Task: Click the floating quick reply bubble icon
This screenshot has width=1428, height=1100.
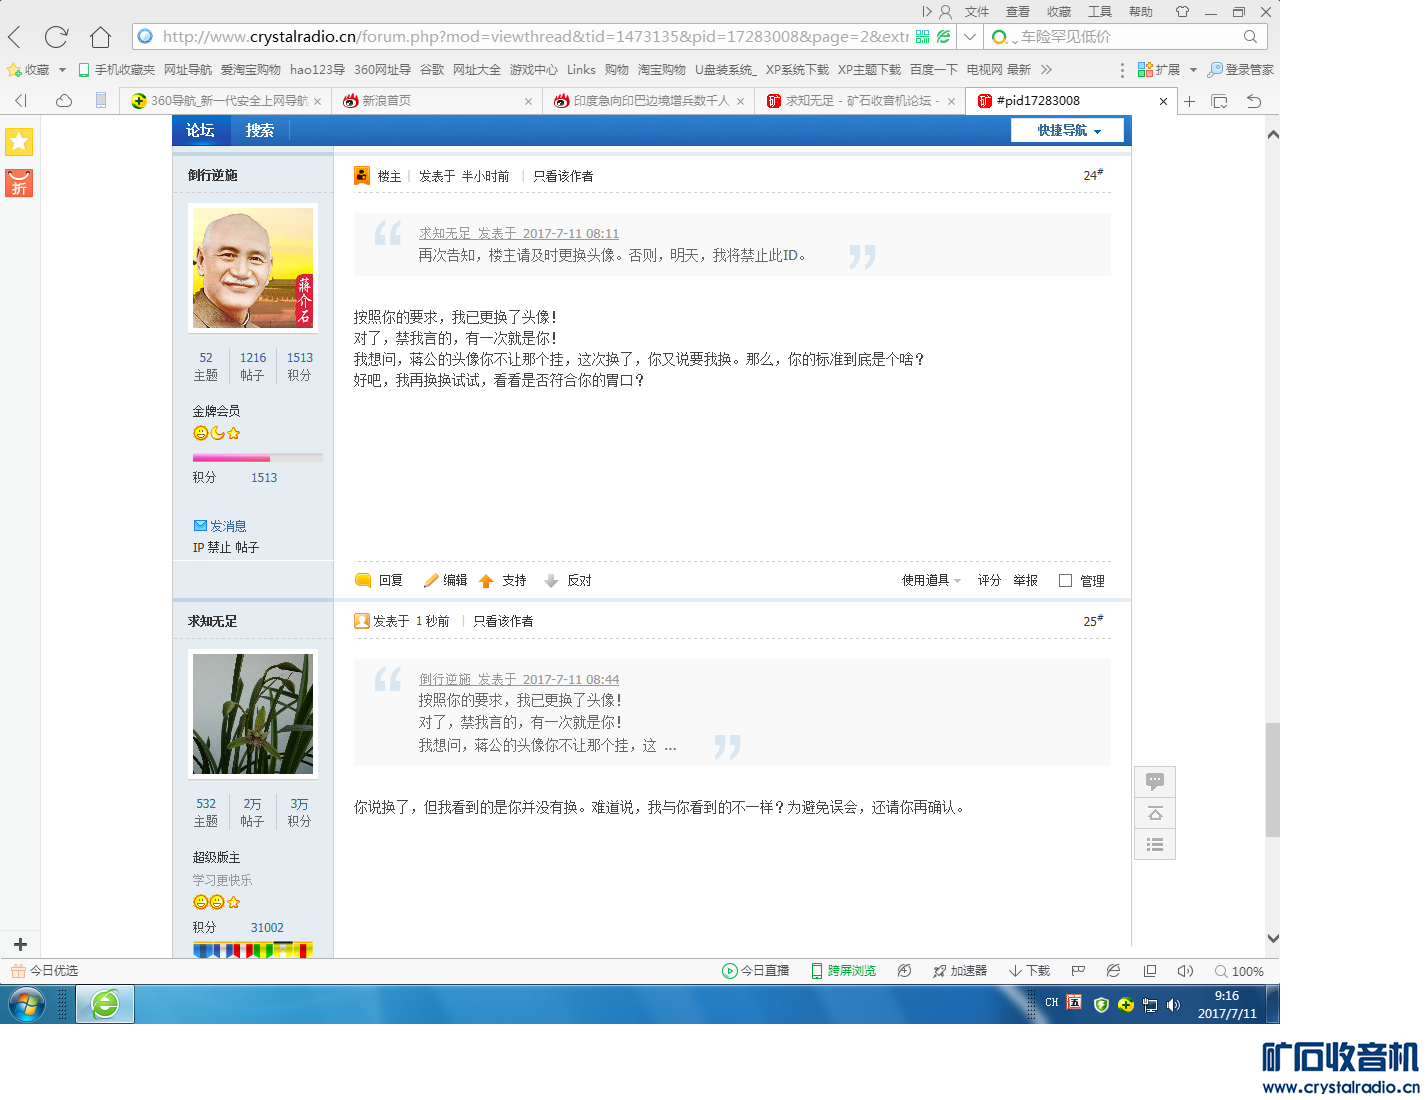Action: click(1155, 781)
